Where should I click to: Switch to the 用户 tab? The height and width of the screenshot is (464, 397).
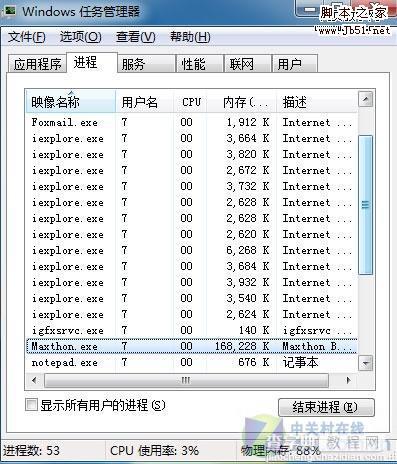(294, 64)
